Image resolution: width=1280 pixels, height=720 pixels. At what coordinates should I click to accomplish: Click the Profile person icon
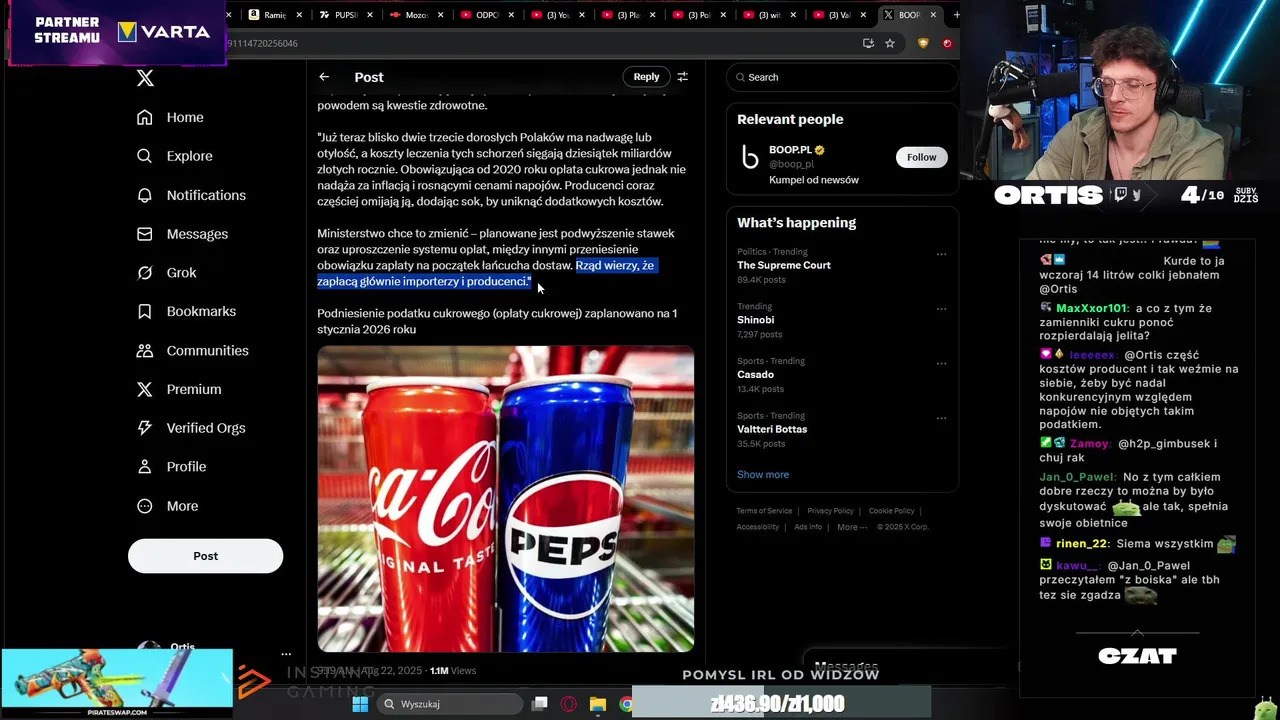click(145, 467)
